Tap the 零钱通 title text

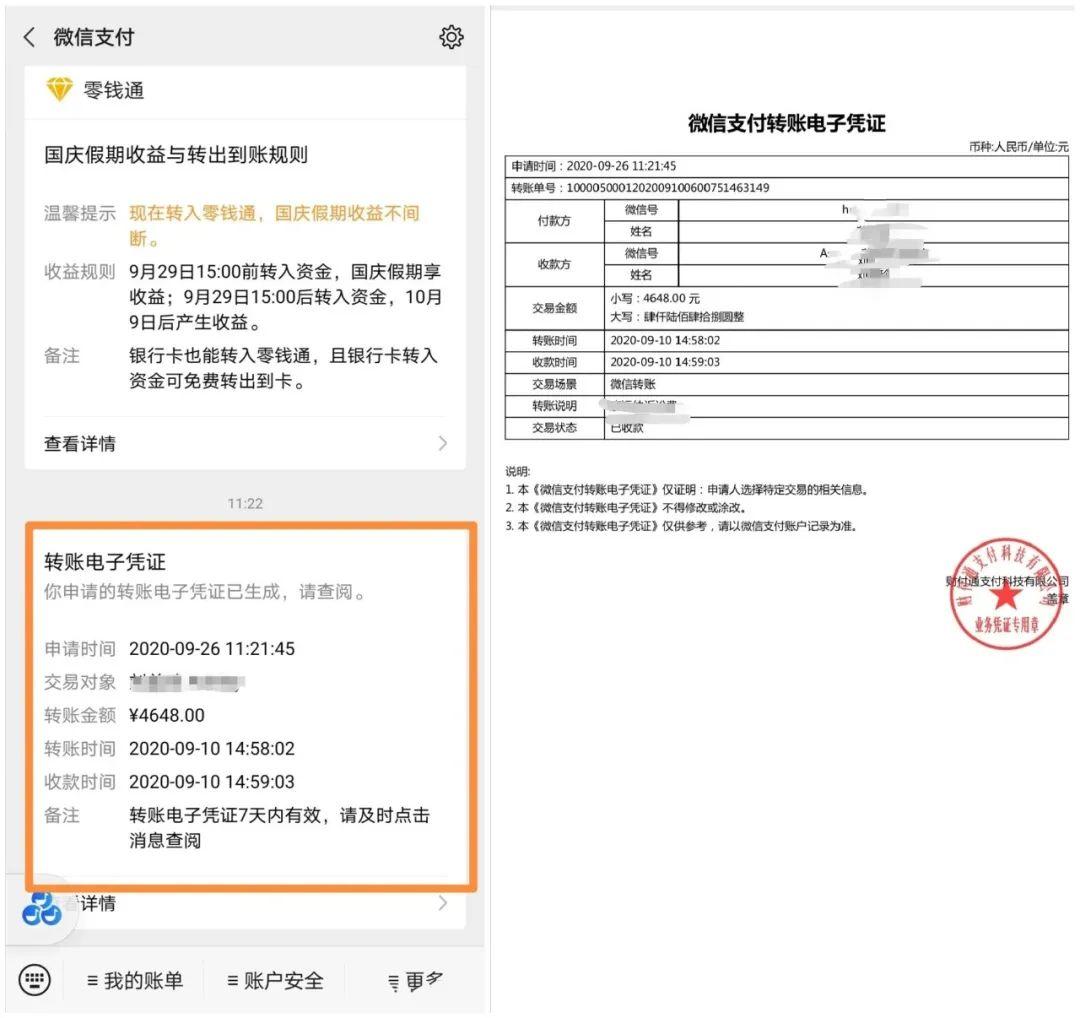coord(114,90)
